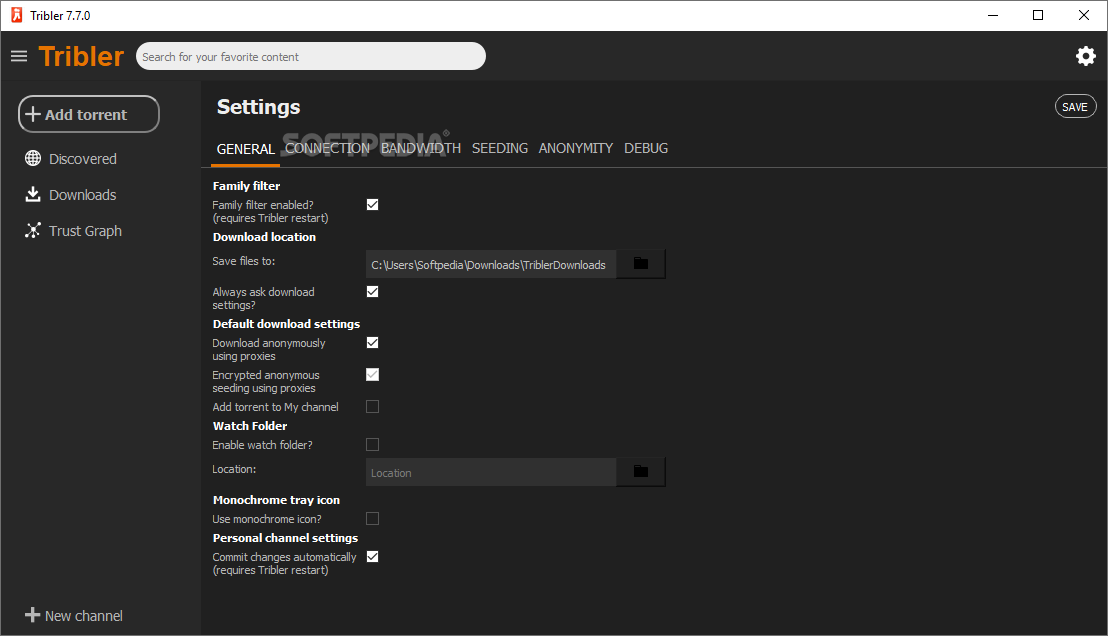Screen dimensions: 1108x636
Task: Click the watch folder Location field
Action: (491, 472)
